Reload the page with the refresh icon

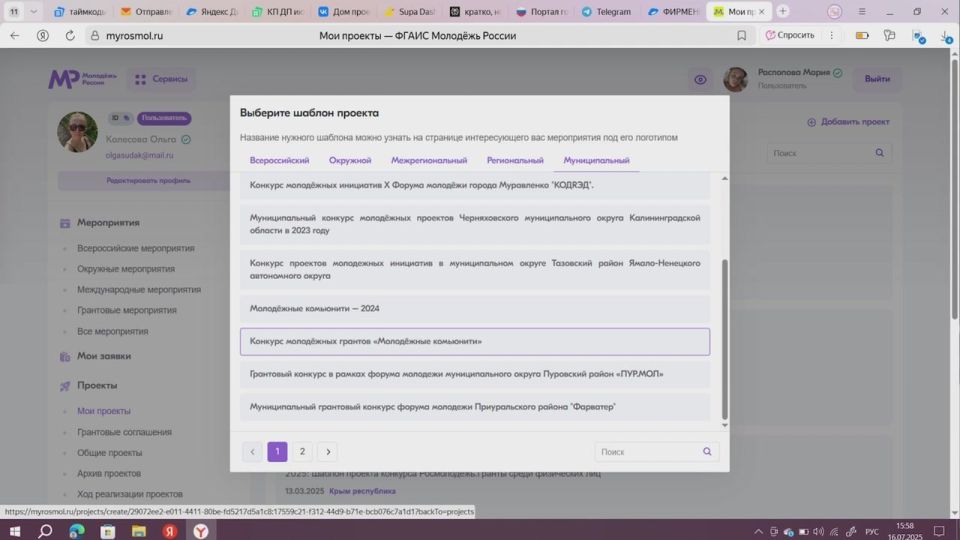point(70,35)
